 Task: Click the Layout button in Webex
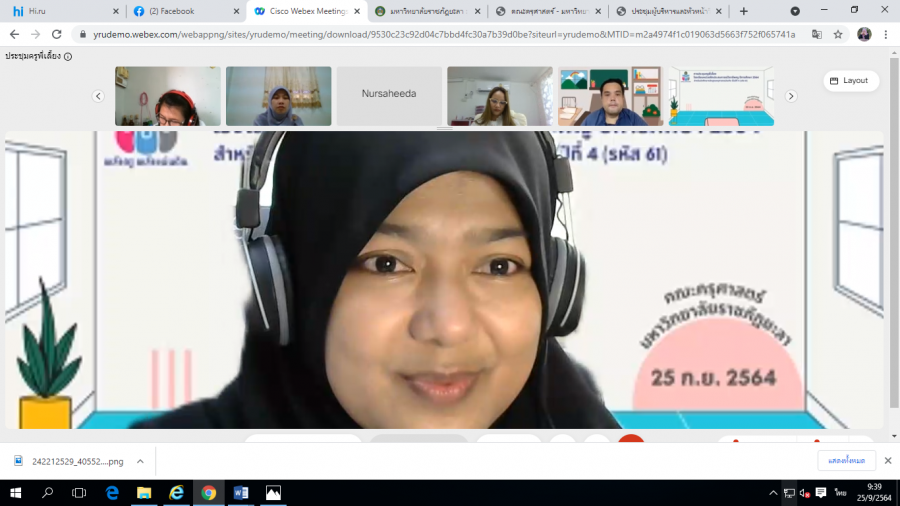click(850, 81)
